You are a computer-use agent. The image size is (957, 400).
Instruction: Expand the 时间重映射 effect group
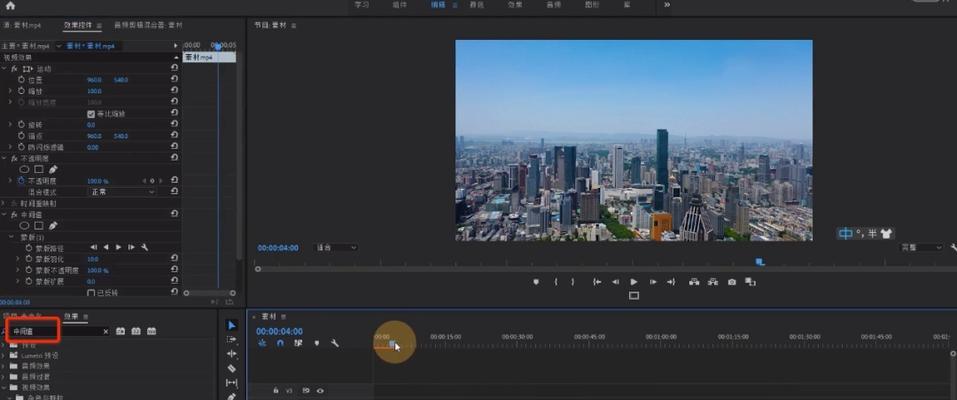(4, 203)
